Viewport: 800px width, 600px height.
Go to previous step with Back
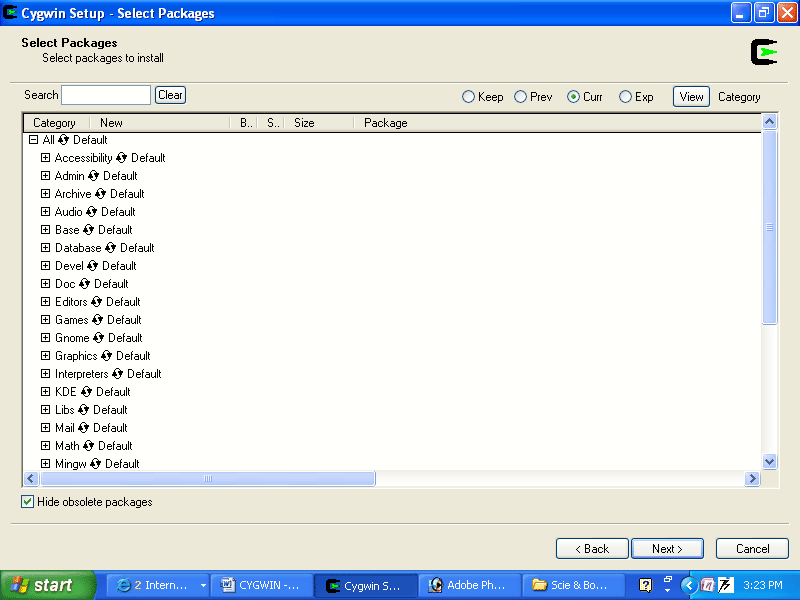tap(592, 549)
